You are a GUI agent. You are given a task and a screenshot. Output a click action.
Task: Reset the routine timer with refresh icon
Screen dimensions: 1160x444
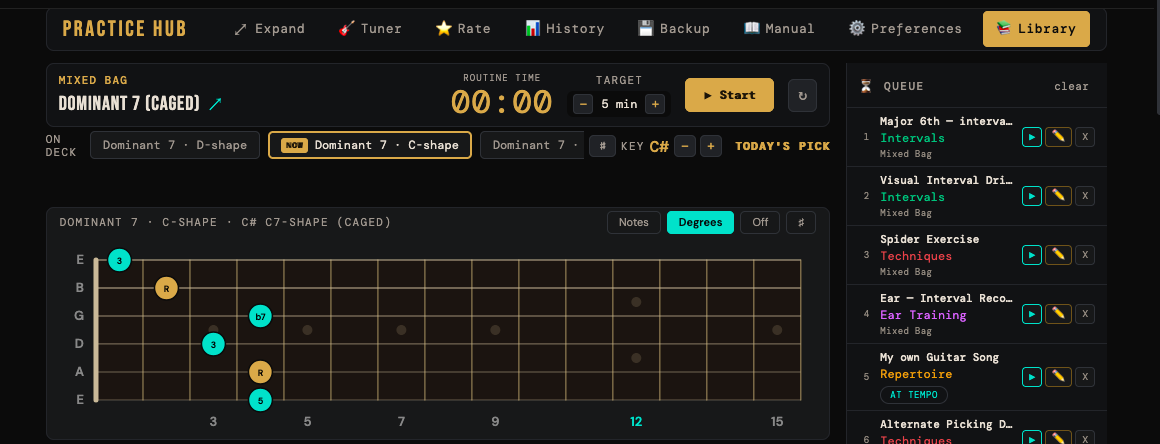tap(803, 95)
